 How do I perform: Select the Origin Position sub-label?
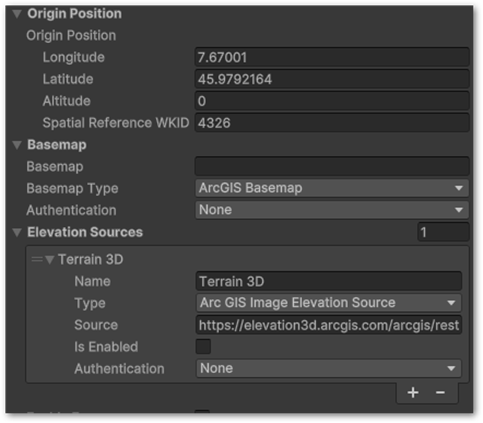71,36
